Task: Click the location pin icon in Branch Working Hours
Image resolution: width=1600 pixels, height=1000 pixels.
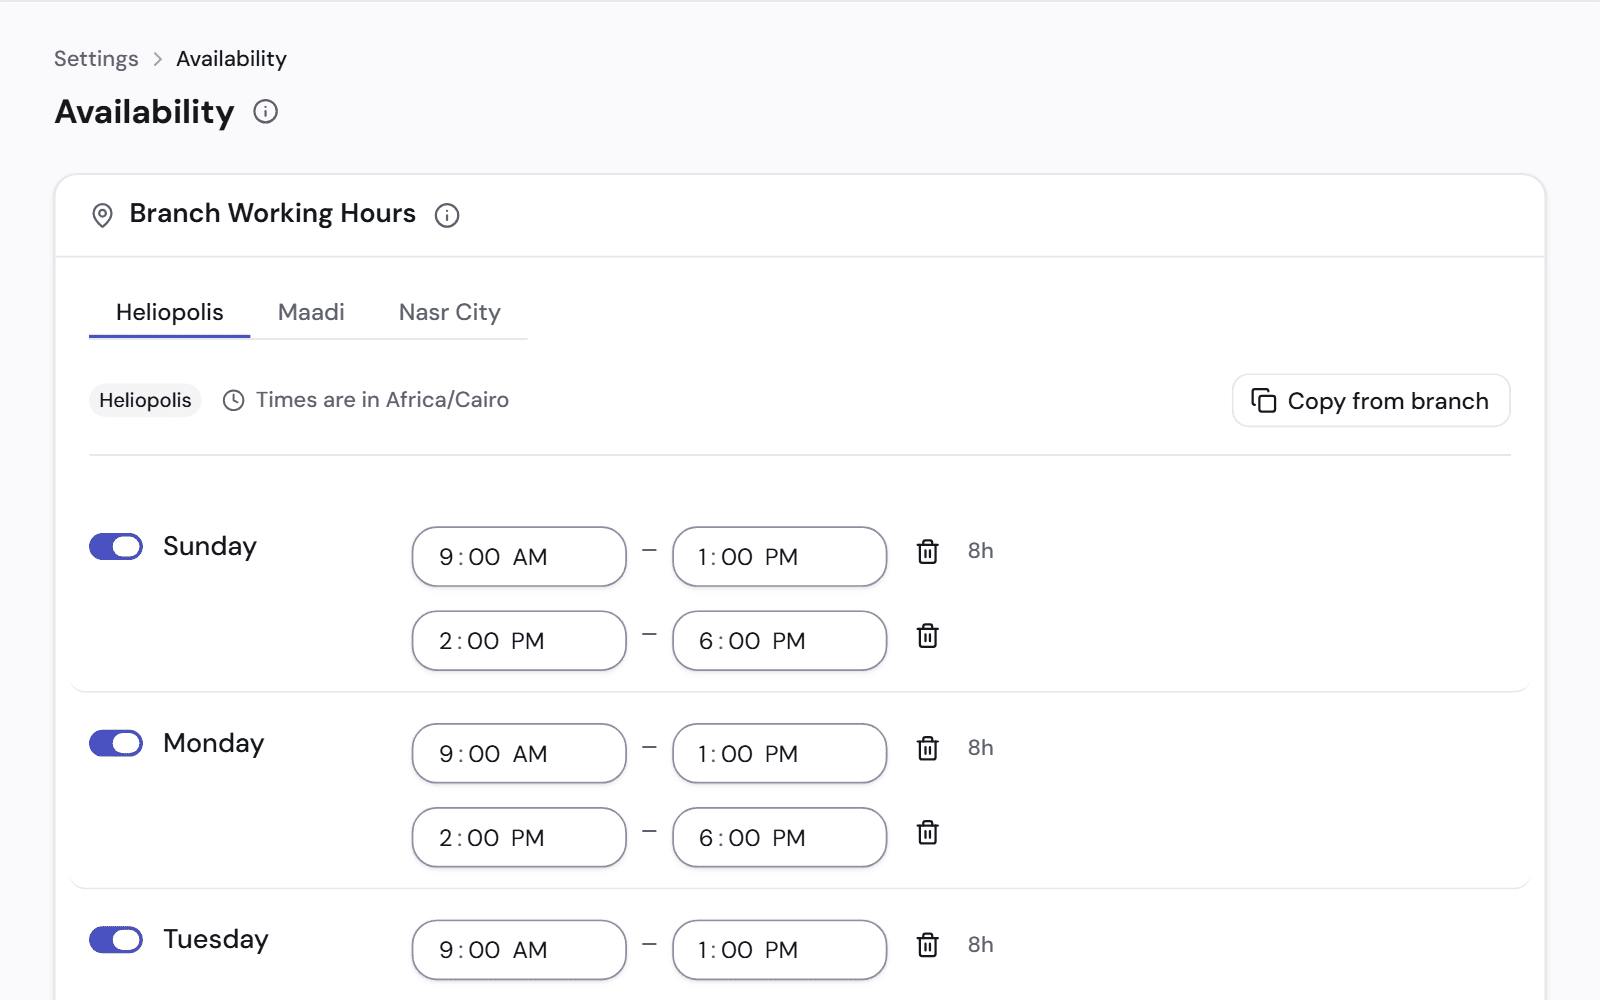Action: tap(102, 215)
